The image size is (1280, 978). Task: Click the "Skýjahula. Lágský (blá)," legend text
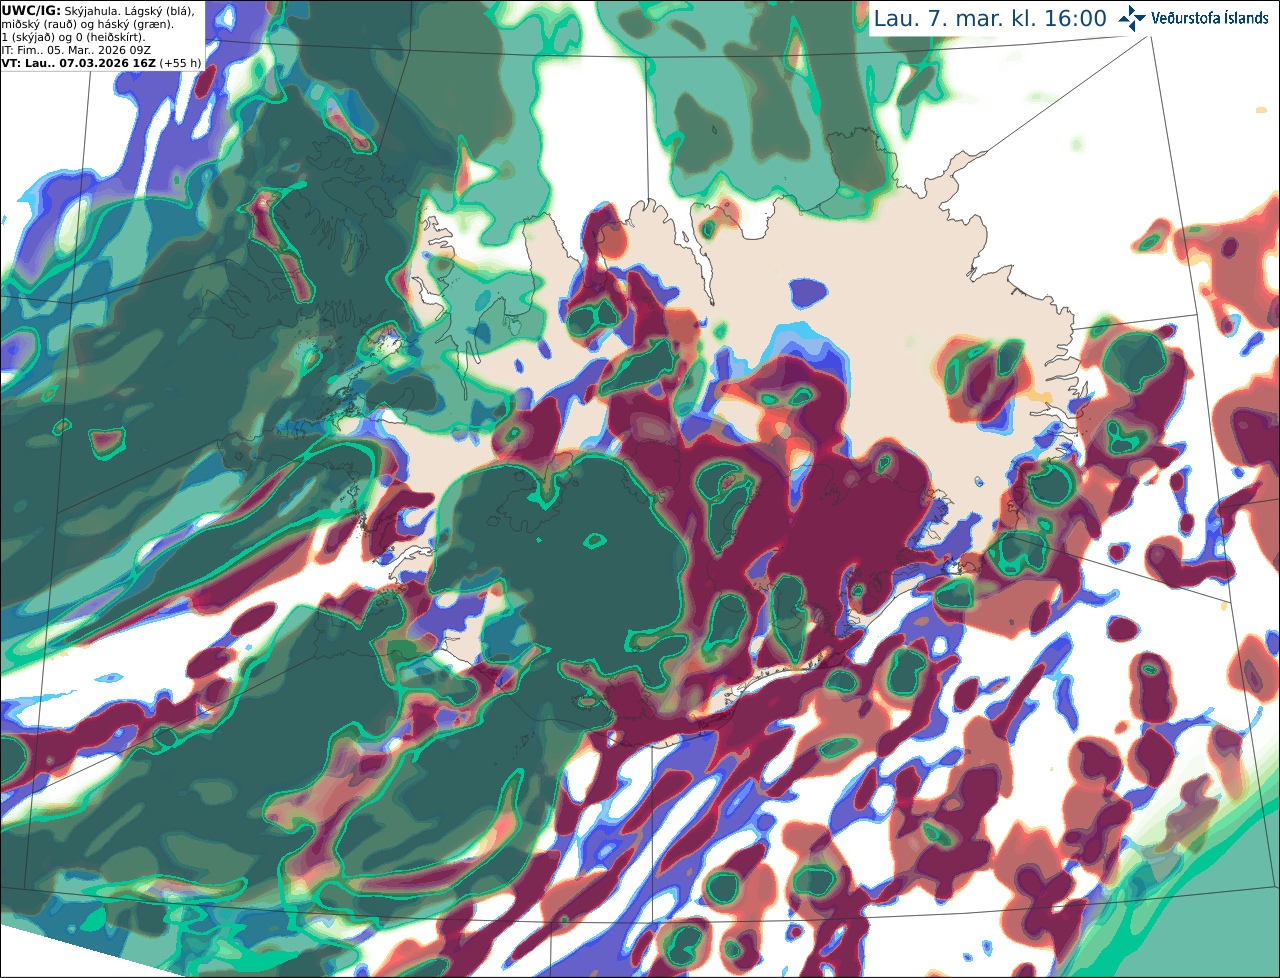[x=129, y=11]
